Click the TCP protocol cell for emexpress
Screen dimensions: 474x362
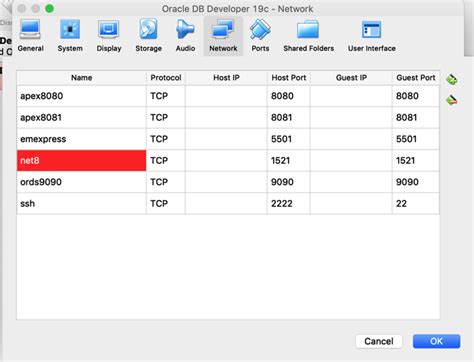166,139
